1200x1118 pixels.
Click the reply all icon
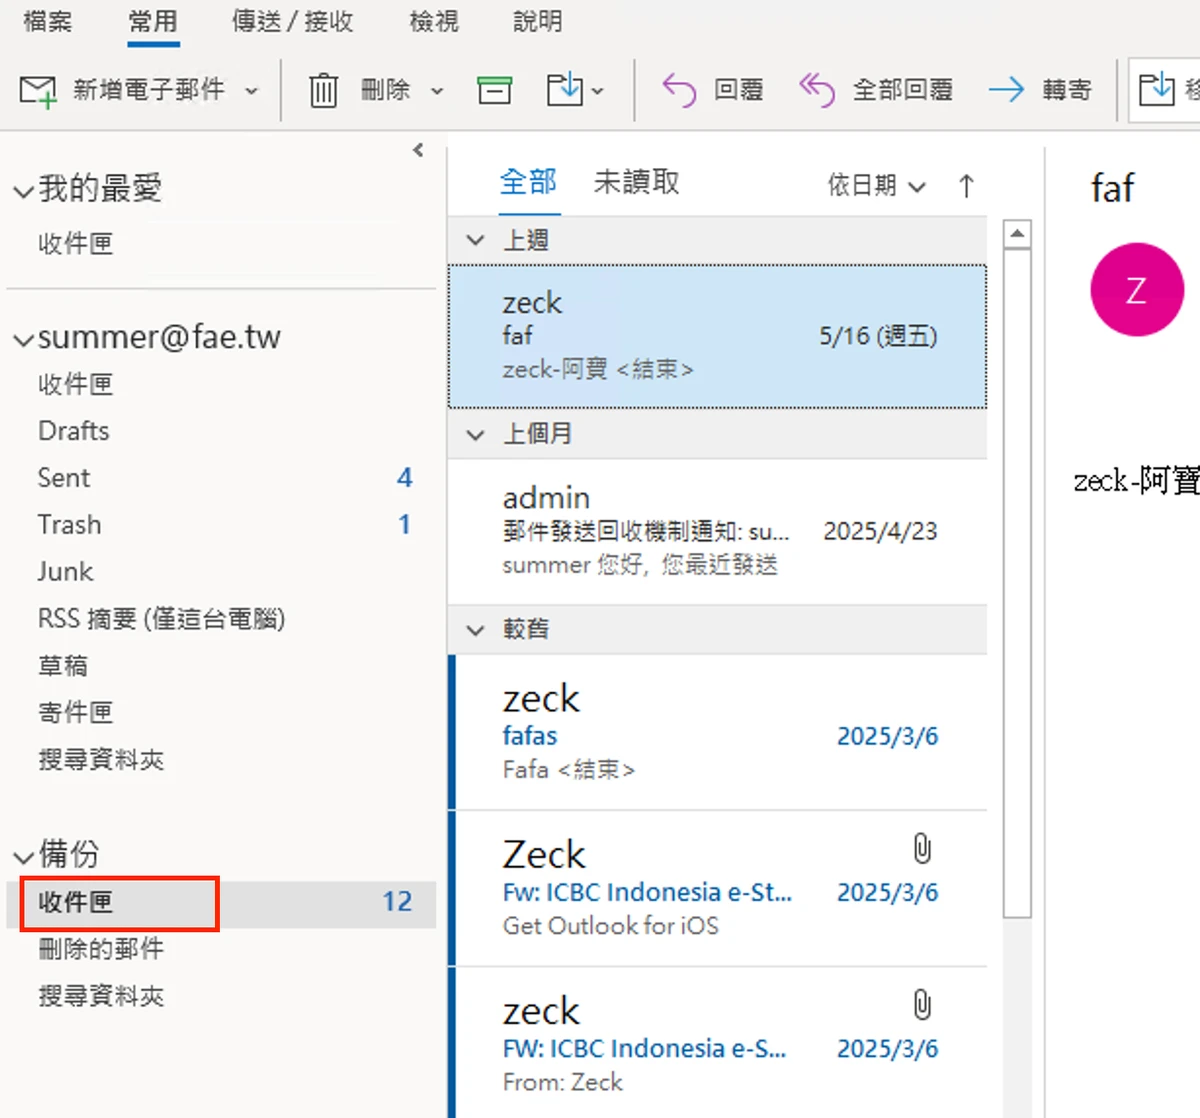pyautogui.click(x=816, y=90)
